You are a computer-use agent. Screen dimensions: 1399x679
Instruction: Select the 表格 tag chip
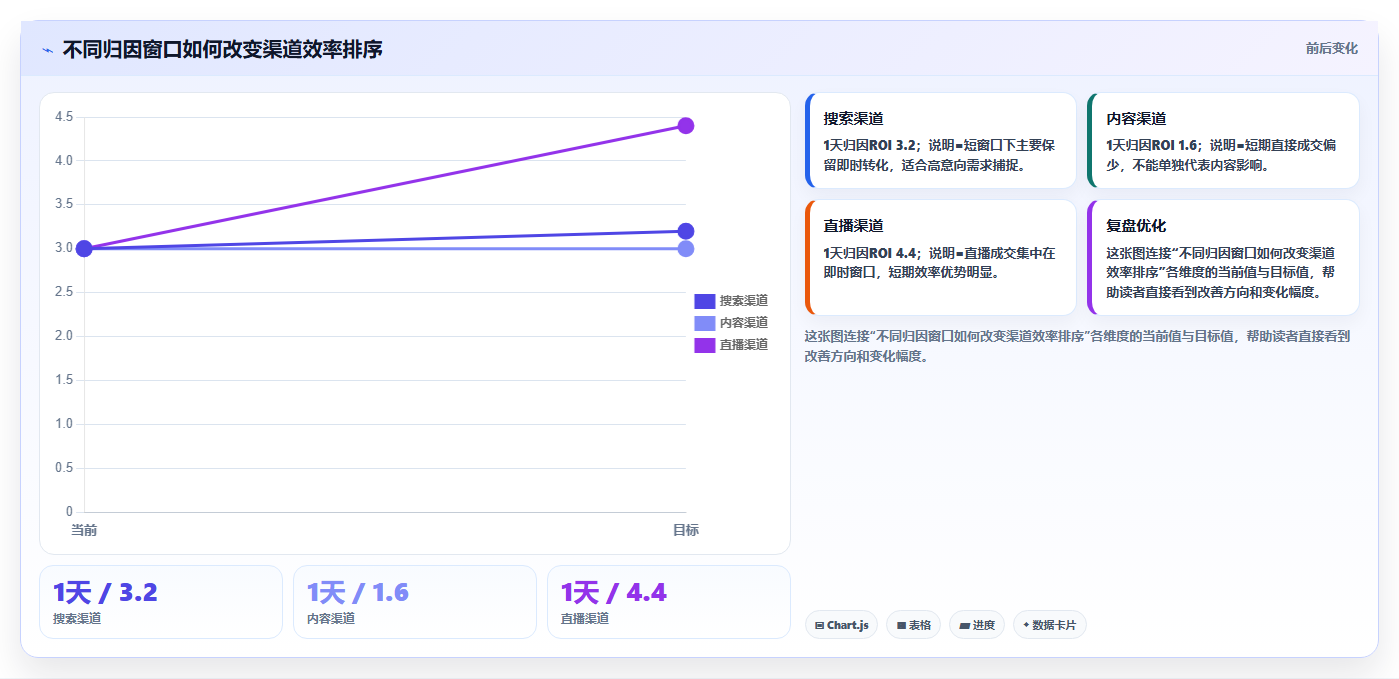[913, 625]
